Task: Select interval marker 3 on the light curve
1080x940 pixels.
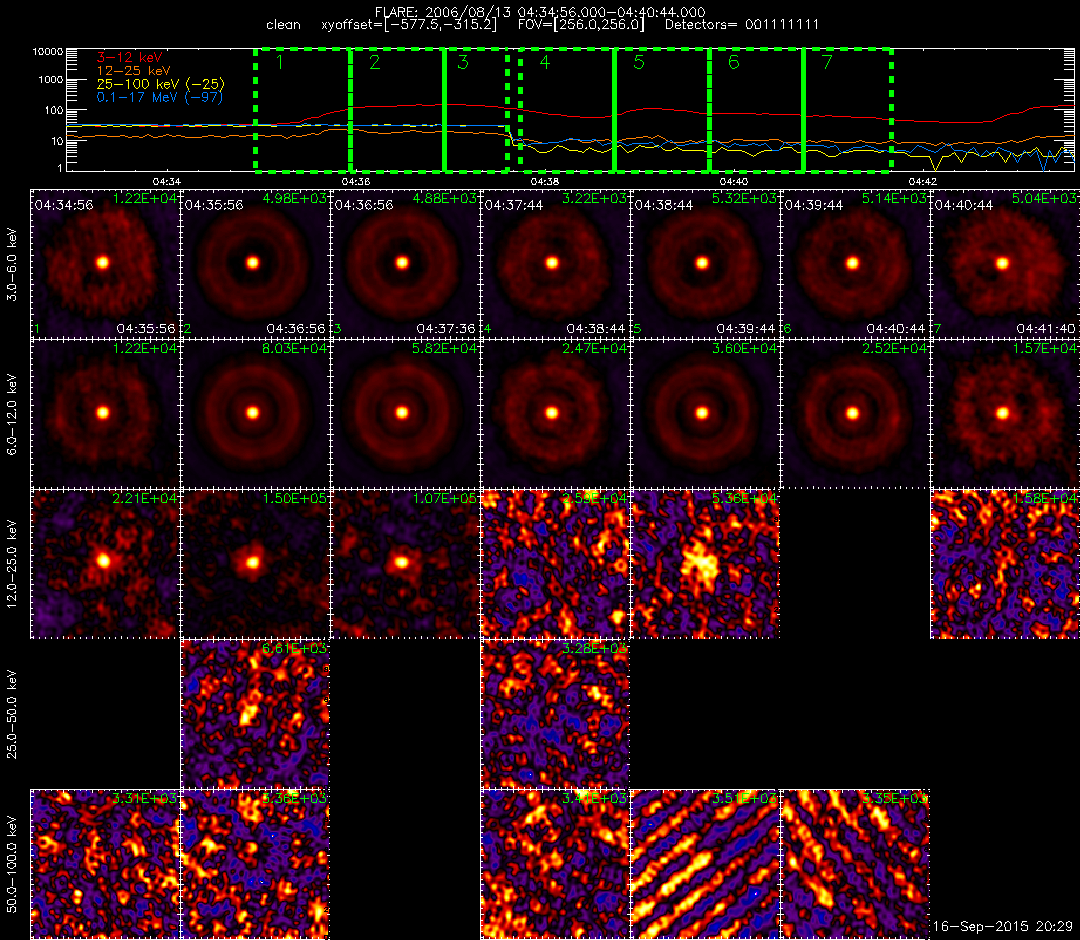Action: pyautogui.click(x=463, y=63)
